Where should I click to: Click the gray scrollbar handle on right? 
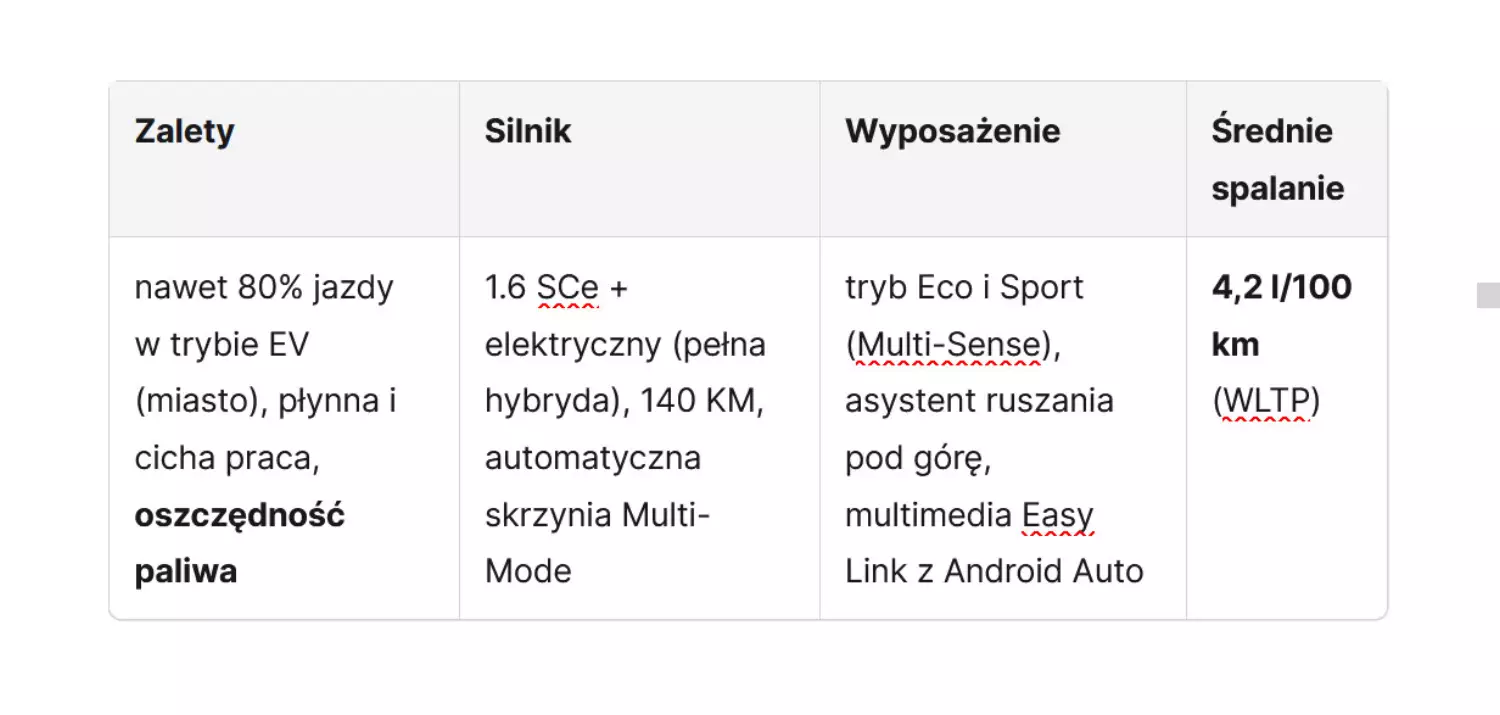[1488, 295]
